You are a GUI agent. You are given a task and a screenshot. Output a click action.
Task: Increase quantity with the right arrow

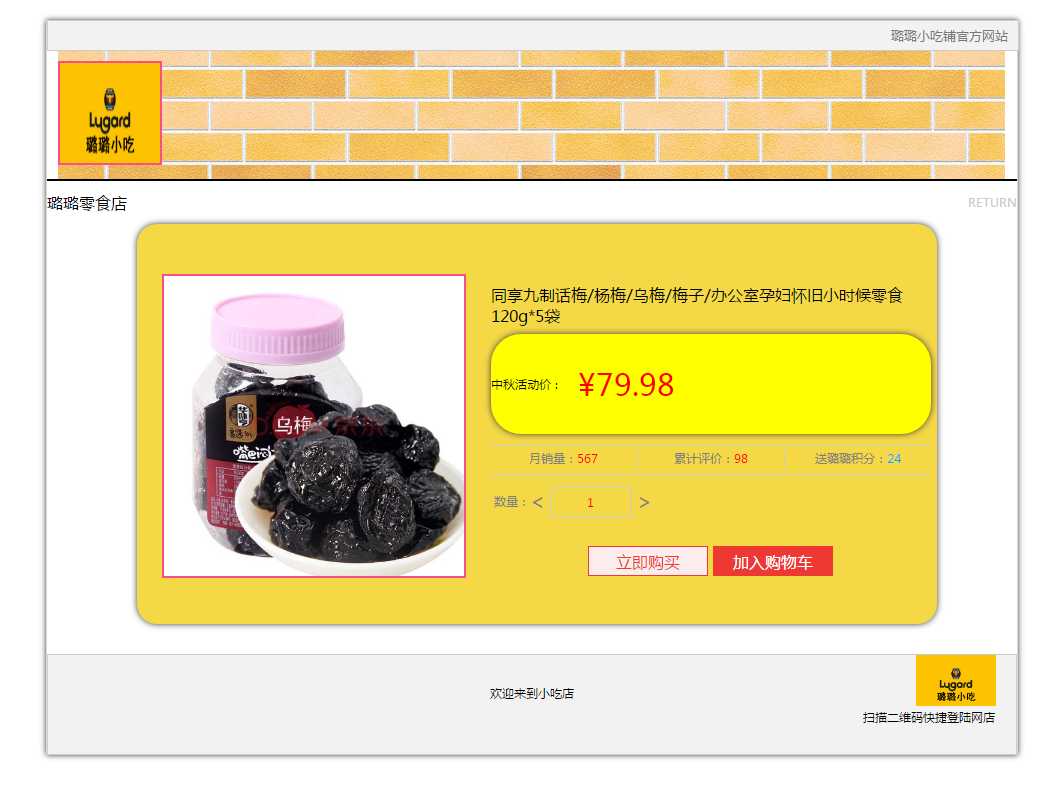click(644, 502)
